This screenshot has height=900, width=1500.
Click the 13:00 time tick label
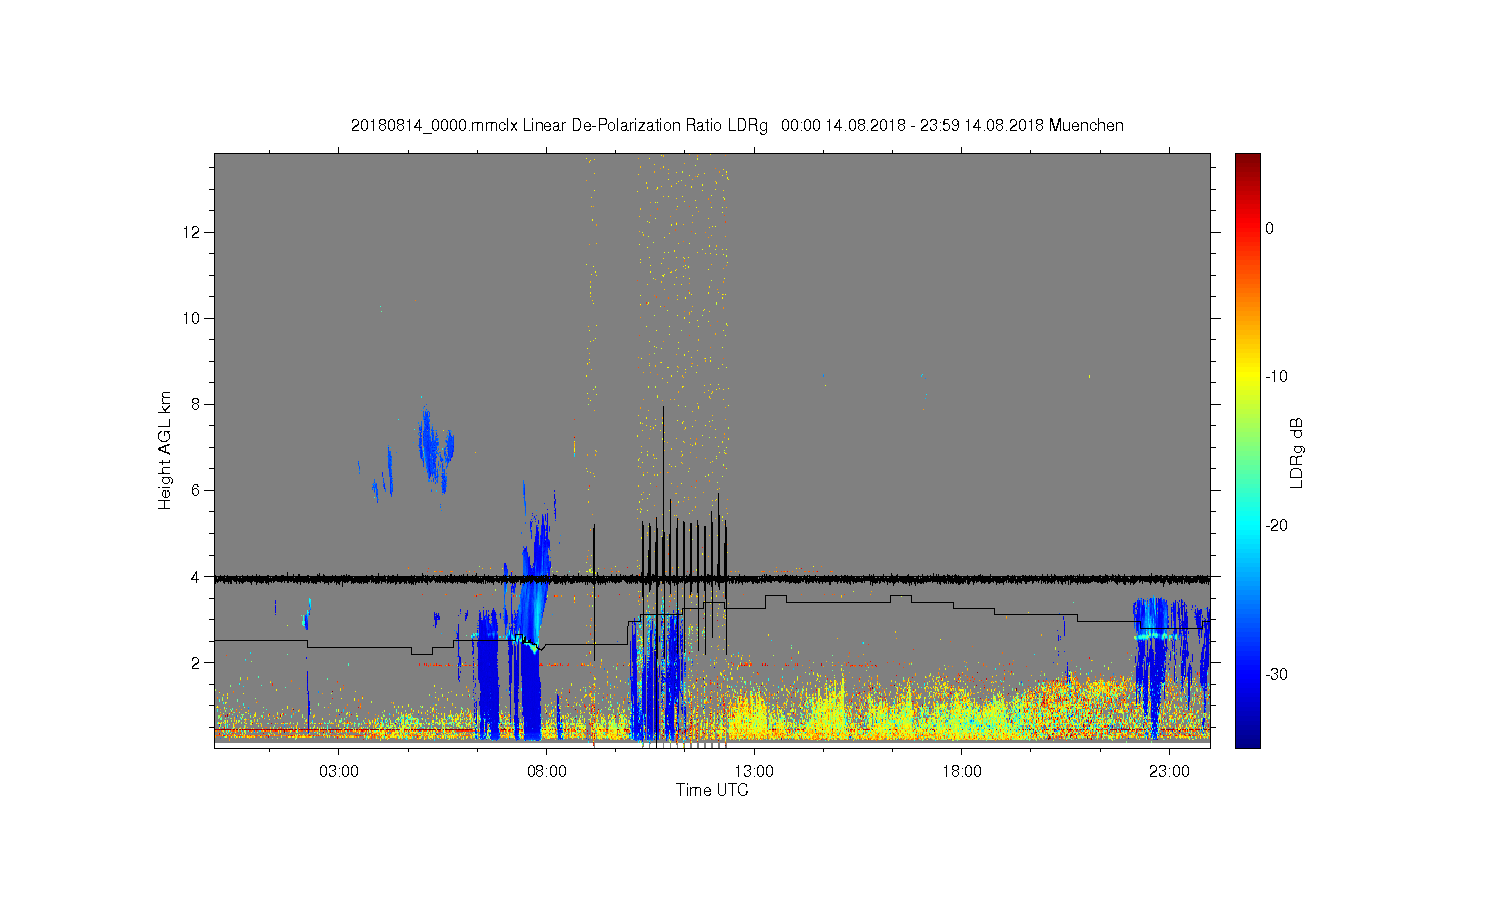tap(754, 771)
